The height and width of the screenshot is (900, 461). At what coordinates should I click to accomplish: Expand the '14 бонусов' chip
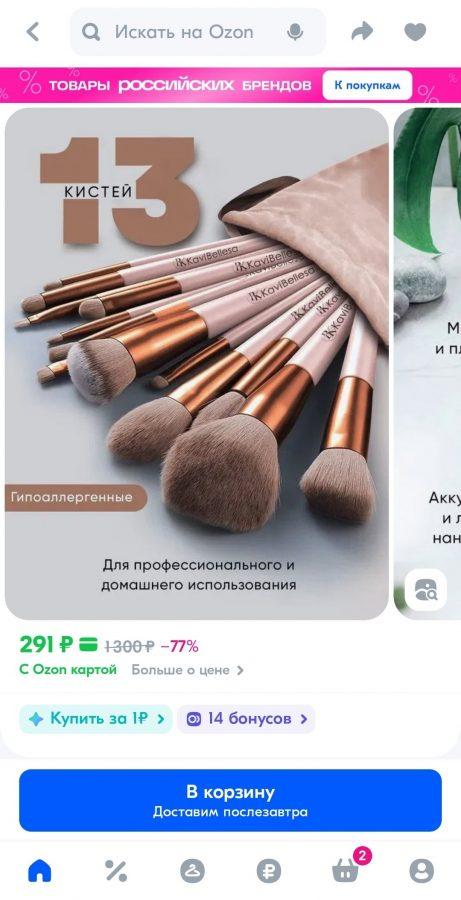tap(246, 719)
